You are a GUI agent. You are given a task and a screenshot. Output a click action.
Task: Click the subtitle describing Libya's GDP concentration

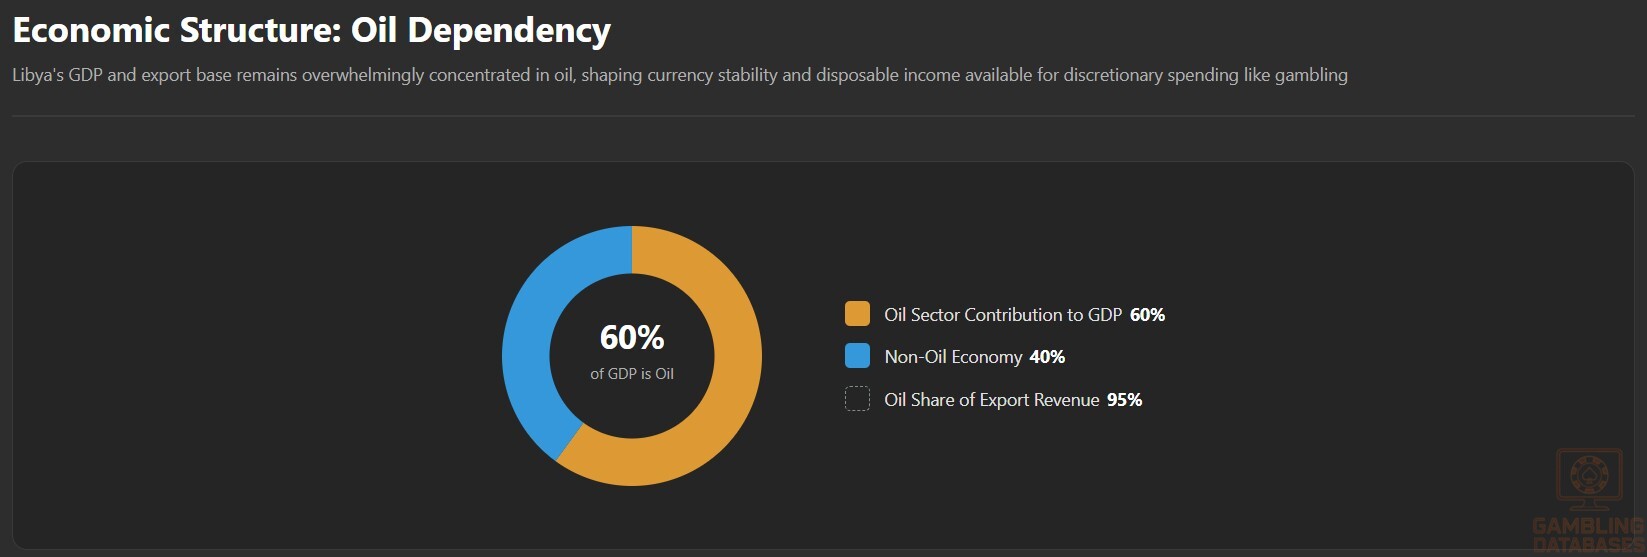[680, 75]
